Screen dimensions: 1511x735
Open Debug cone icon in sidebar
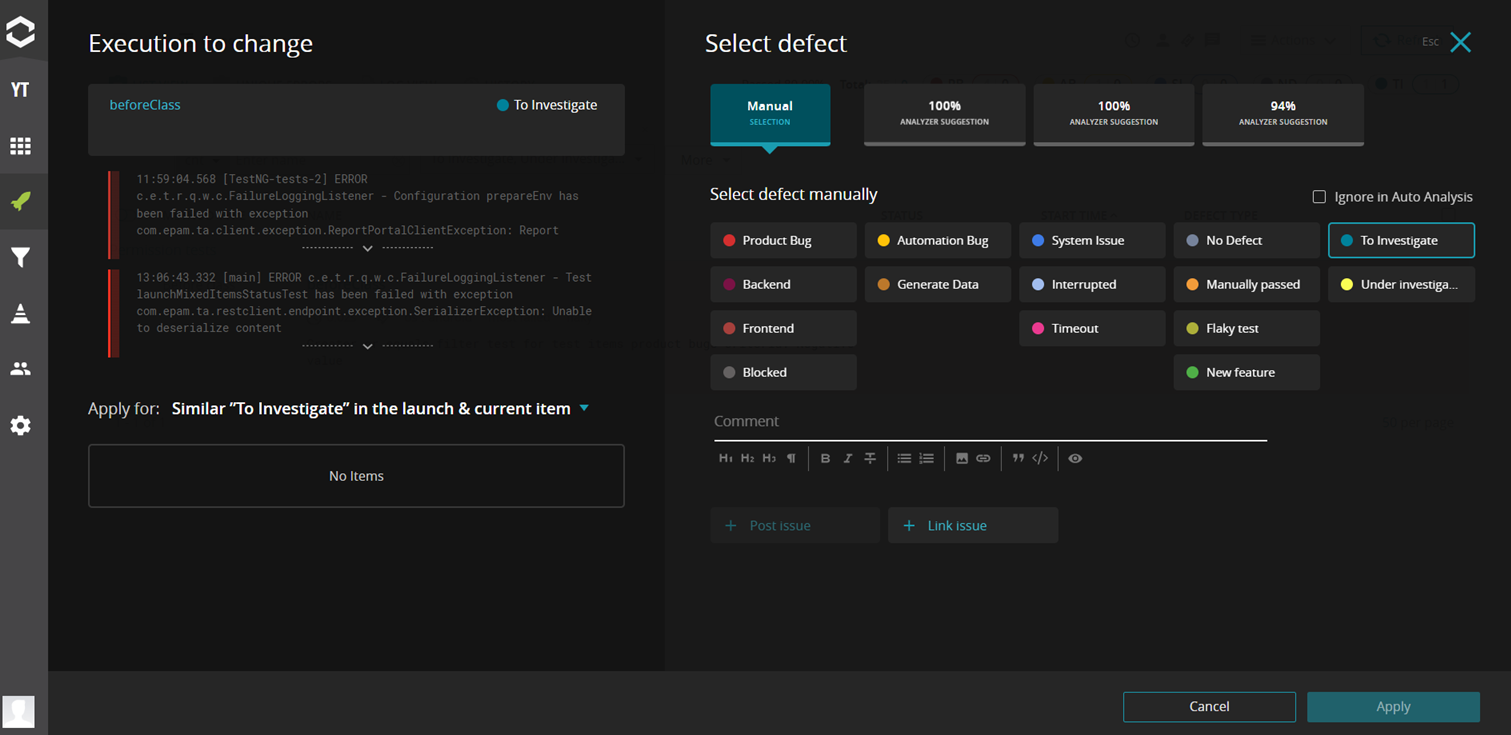pyautogui.click(x=20, y=314)
